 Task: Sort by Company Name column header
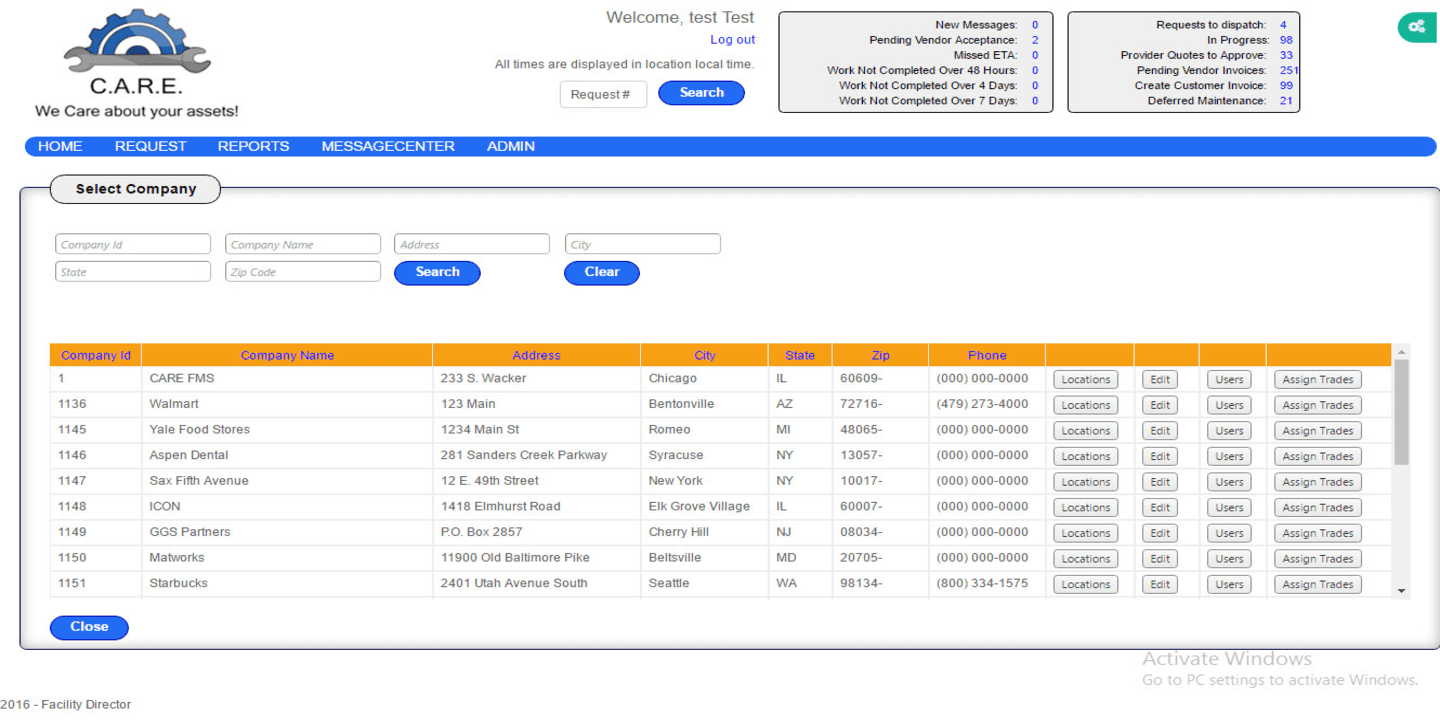[287, 355]
